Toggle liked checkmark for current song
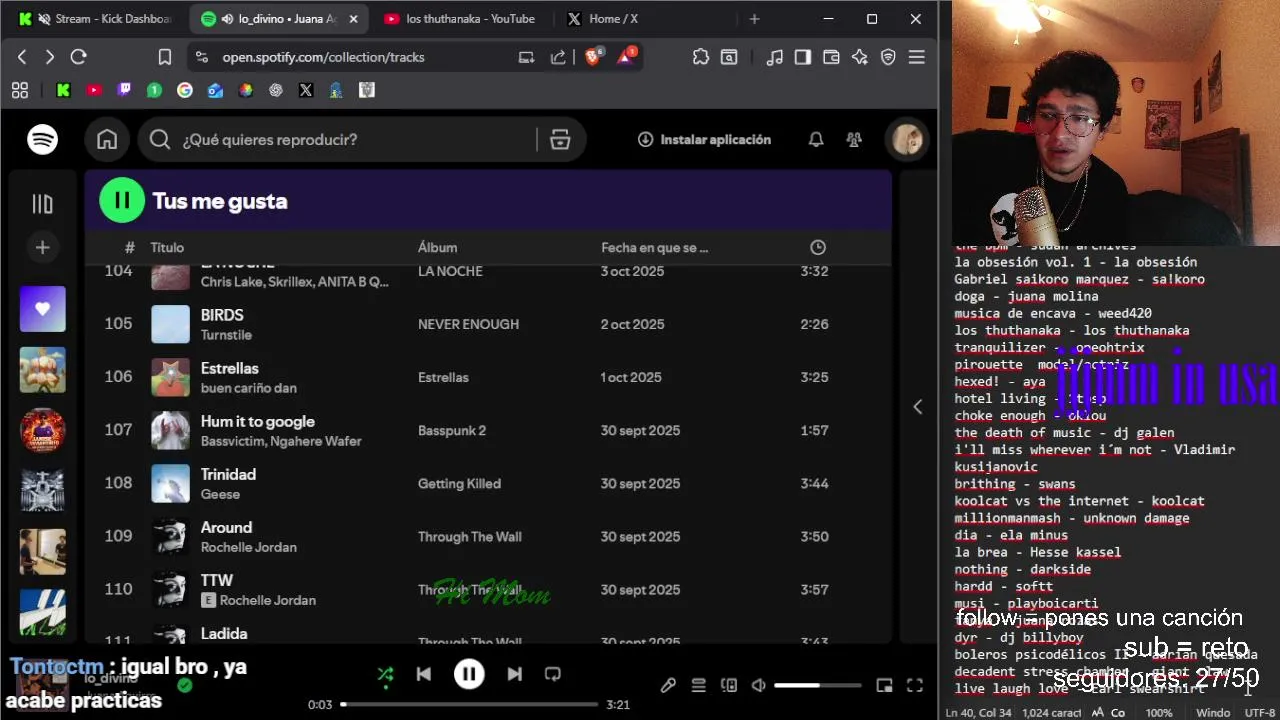The image size is (1280, 720). tap(184, 685)
